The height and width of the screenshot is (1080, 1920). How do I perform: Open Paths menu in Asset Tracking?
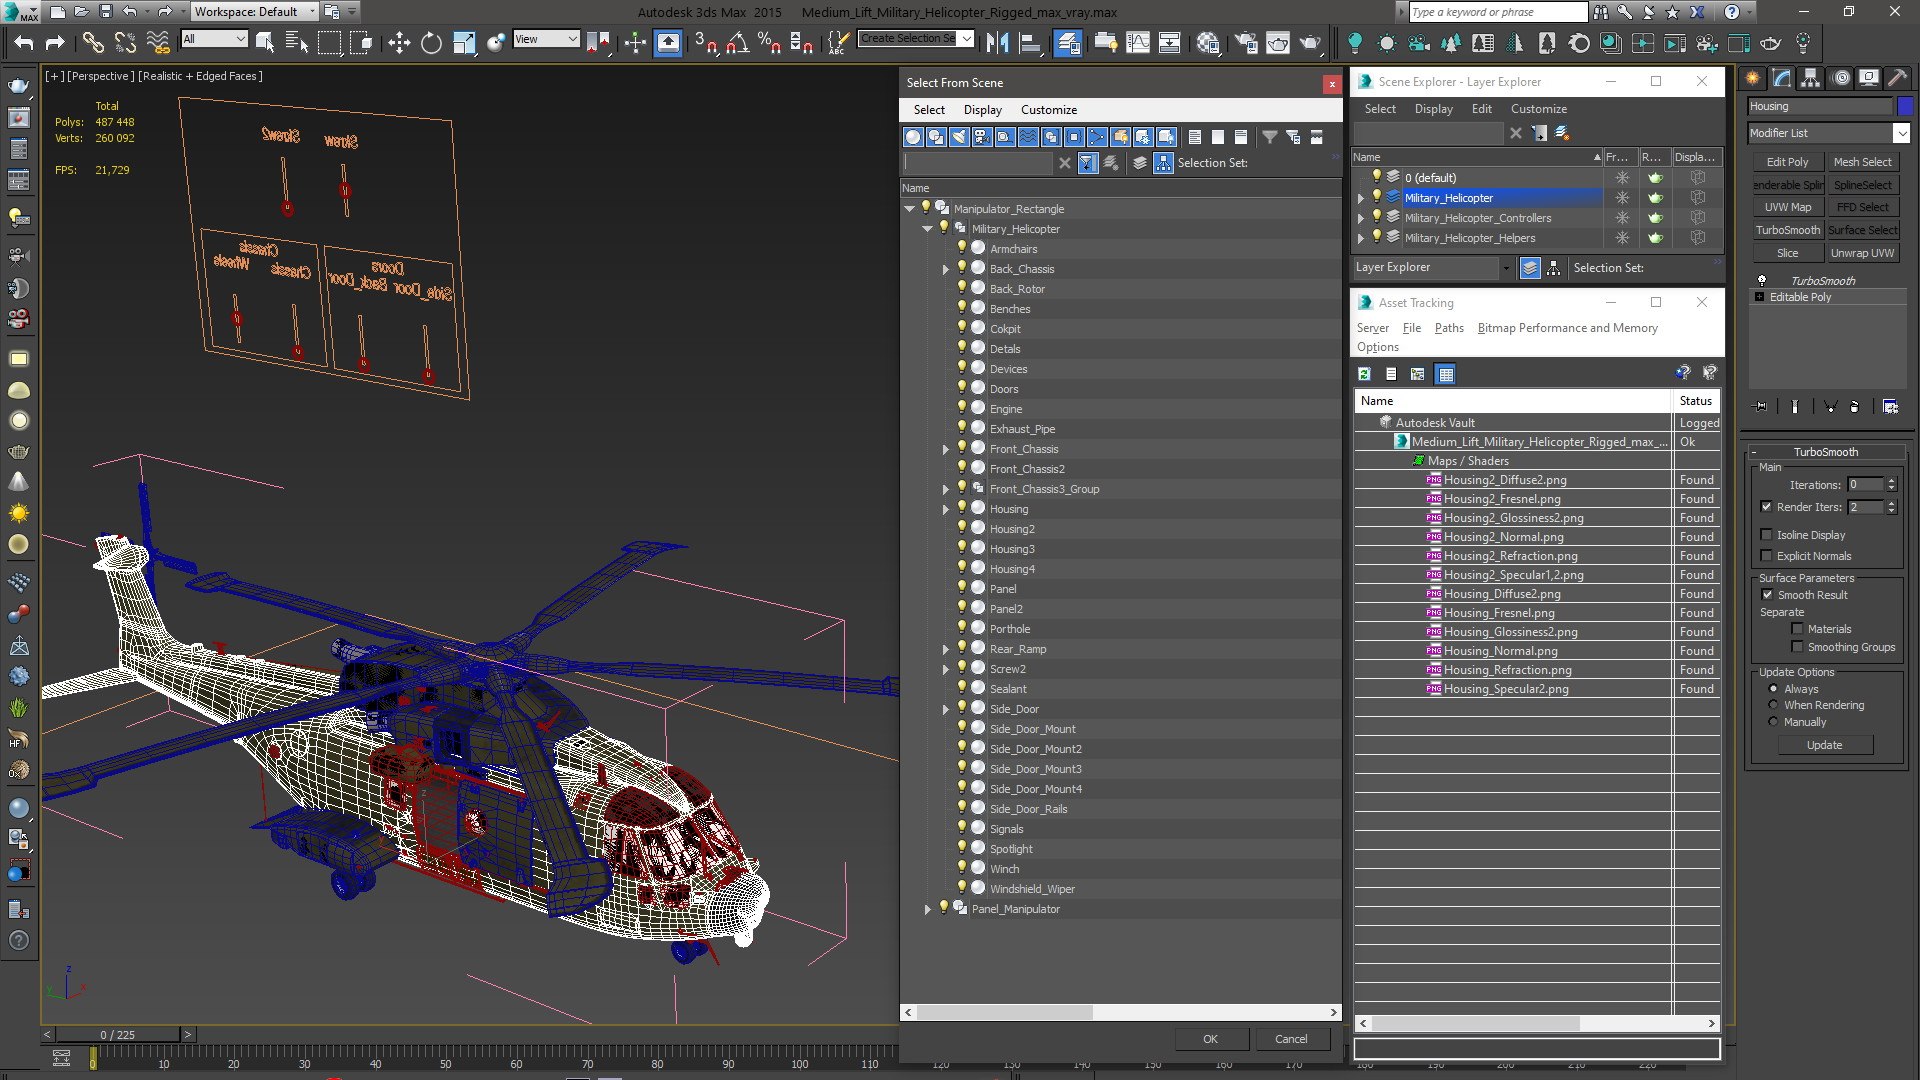[1448, 328]
